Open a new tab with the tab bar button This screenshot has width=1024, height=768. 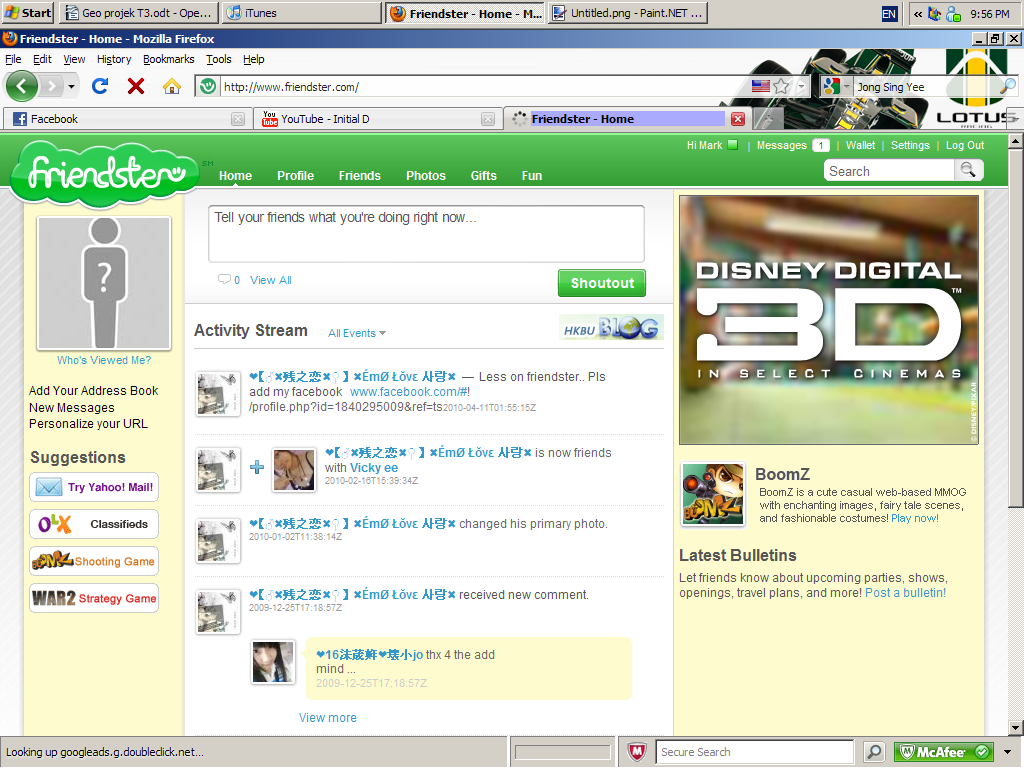pos(768,119)
